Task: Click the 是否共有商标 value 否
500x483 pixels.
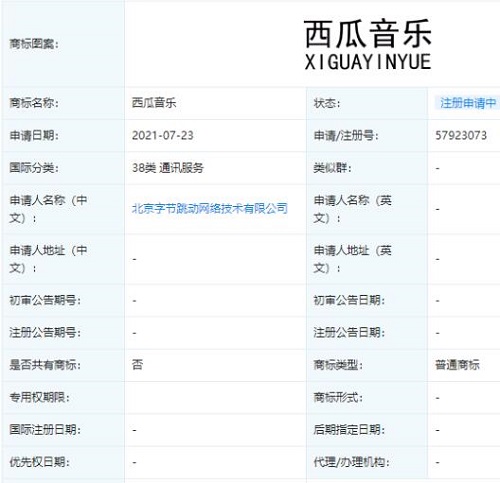Action: pyautogui.click(x=138, y=364)
